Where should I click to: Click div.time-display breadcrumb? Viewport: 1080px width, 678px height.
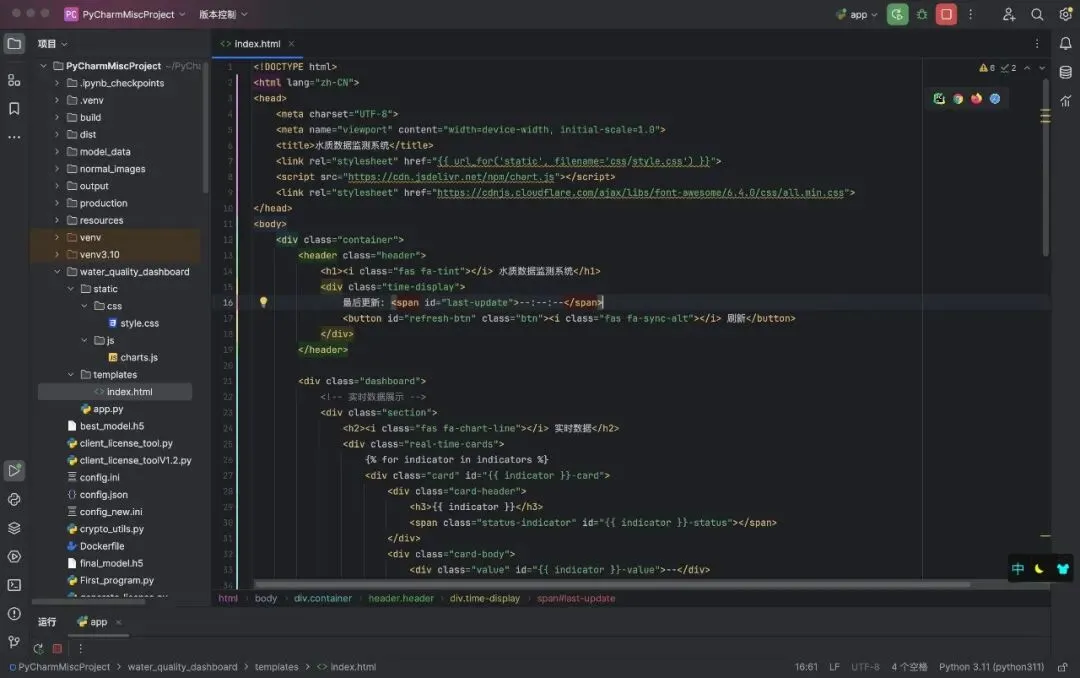tap(485, 599)
